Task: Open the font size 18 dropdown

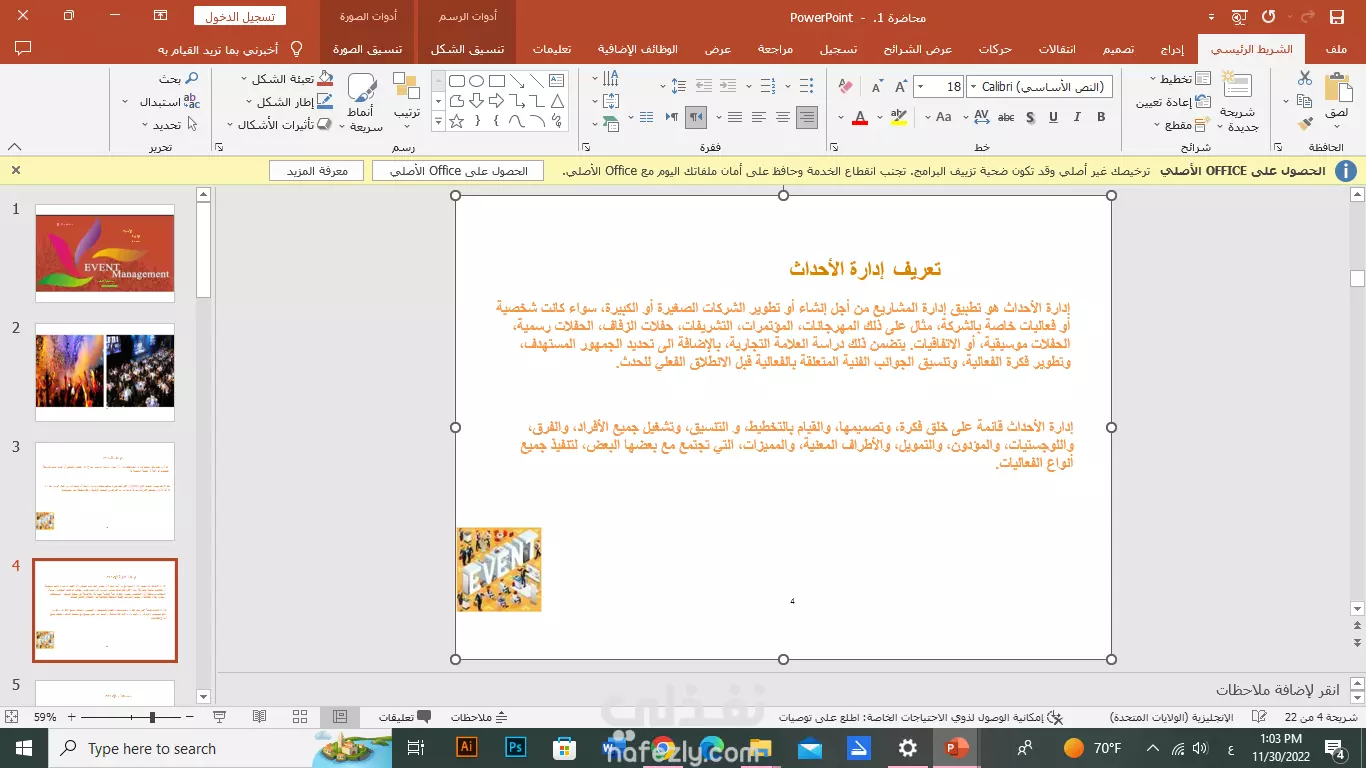Action: point(920,87)
